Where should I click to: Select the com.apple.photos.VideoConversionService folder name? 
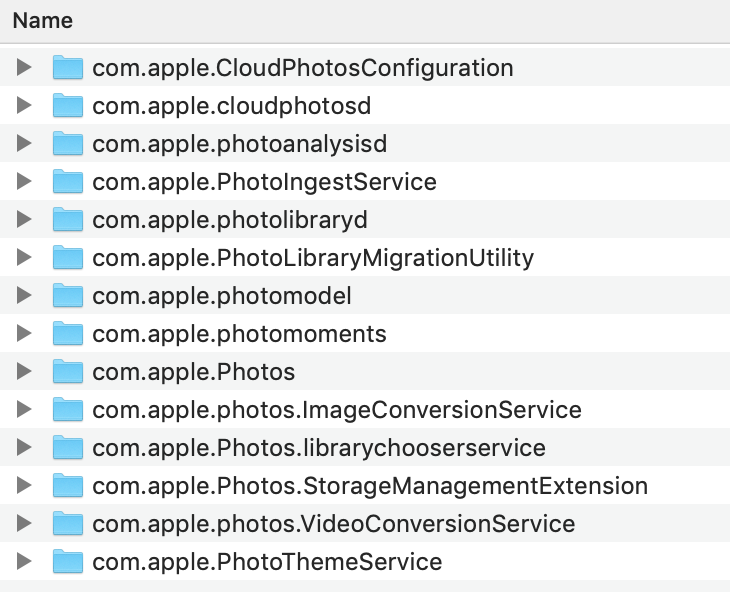[x=333, y=524]
